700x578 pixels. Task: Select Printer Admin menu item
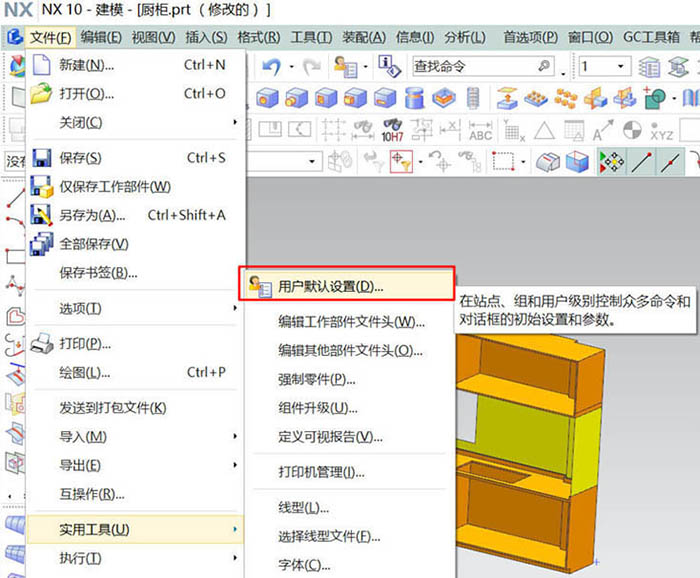click(350, 472)
